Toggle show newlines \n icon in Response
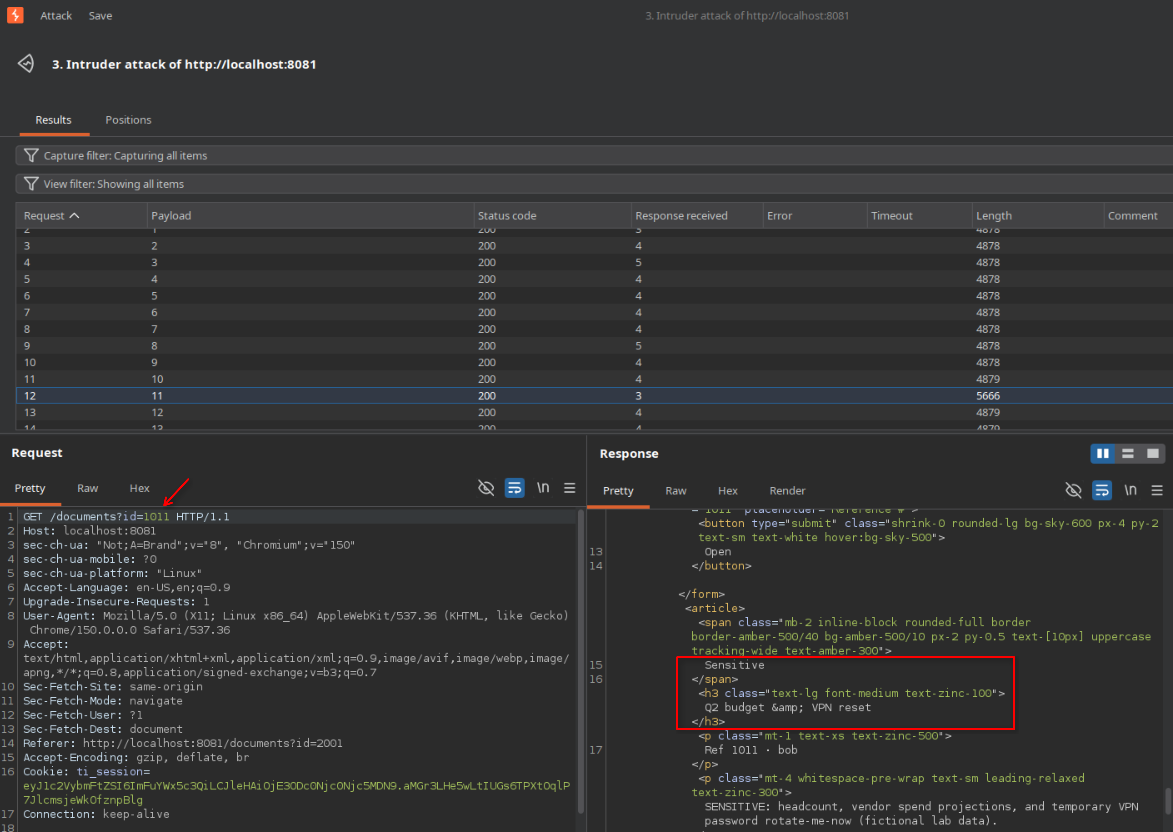Screen dimensions: 1173x832 coord(1130,490)
